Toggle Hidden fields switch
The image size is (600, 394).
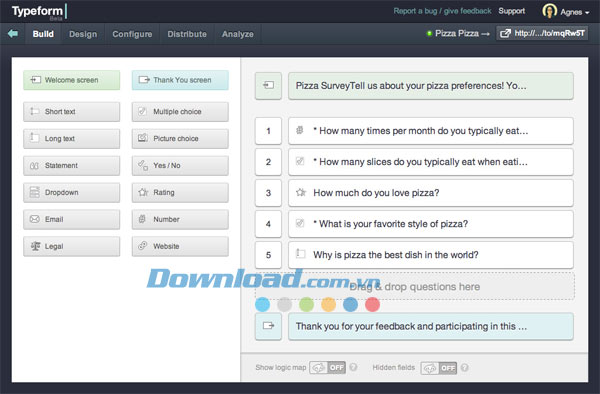439,368
